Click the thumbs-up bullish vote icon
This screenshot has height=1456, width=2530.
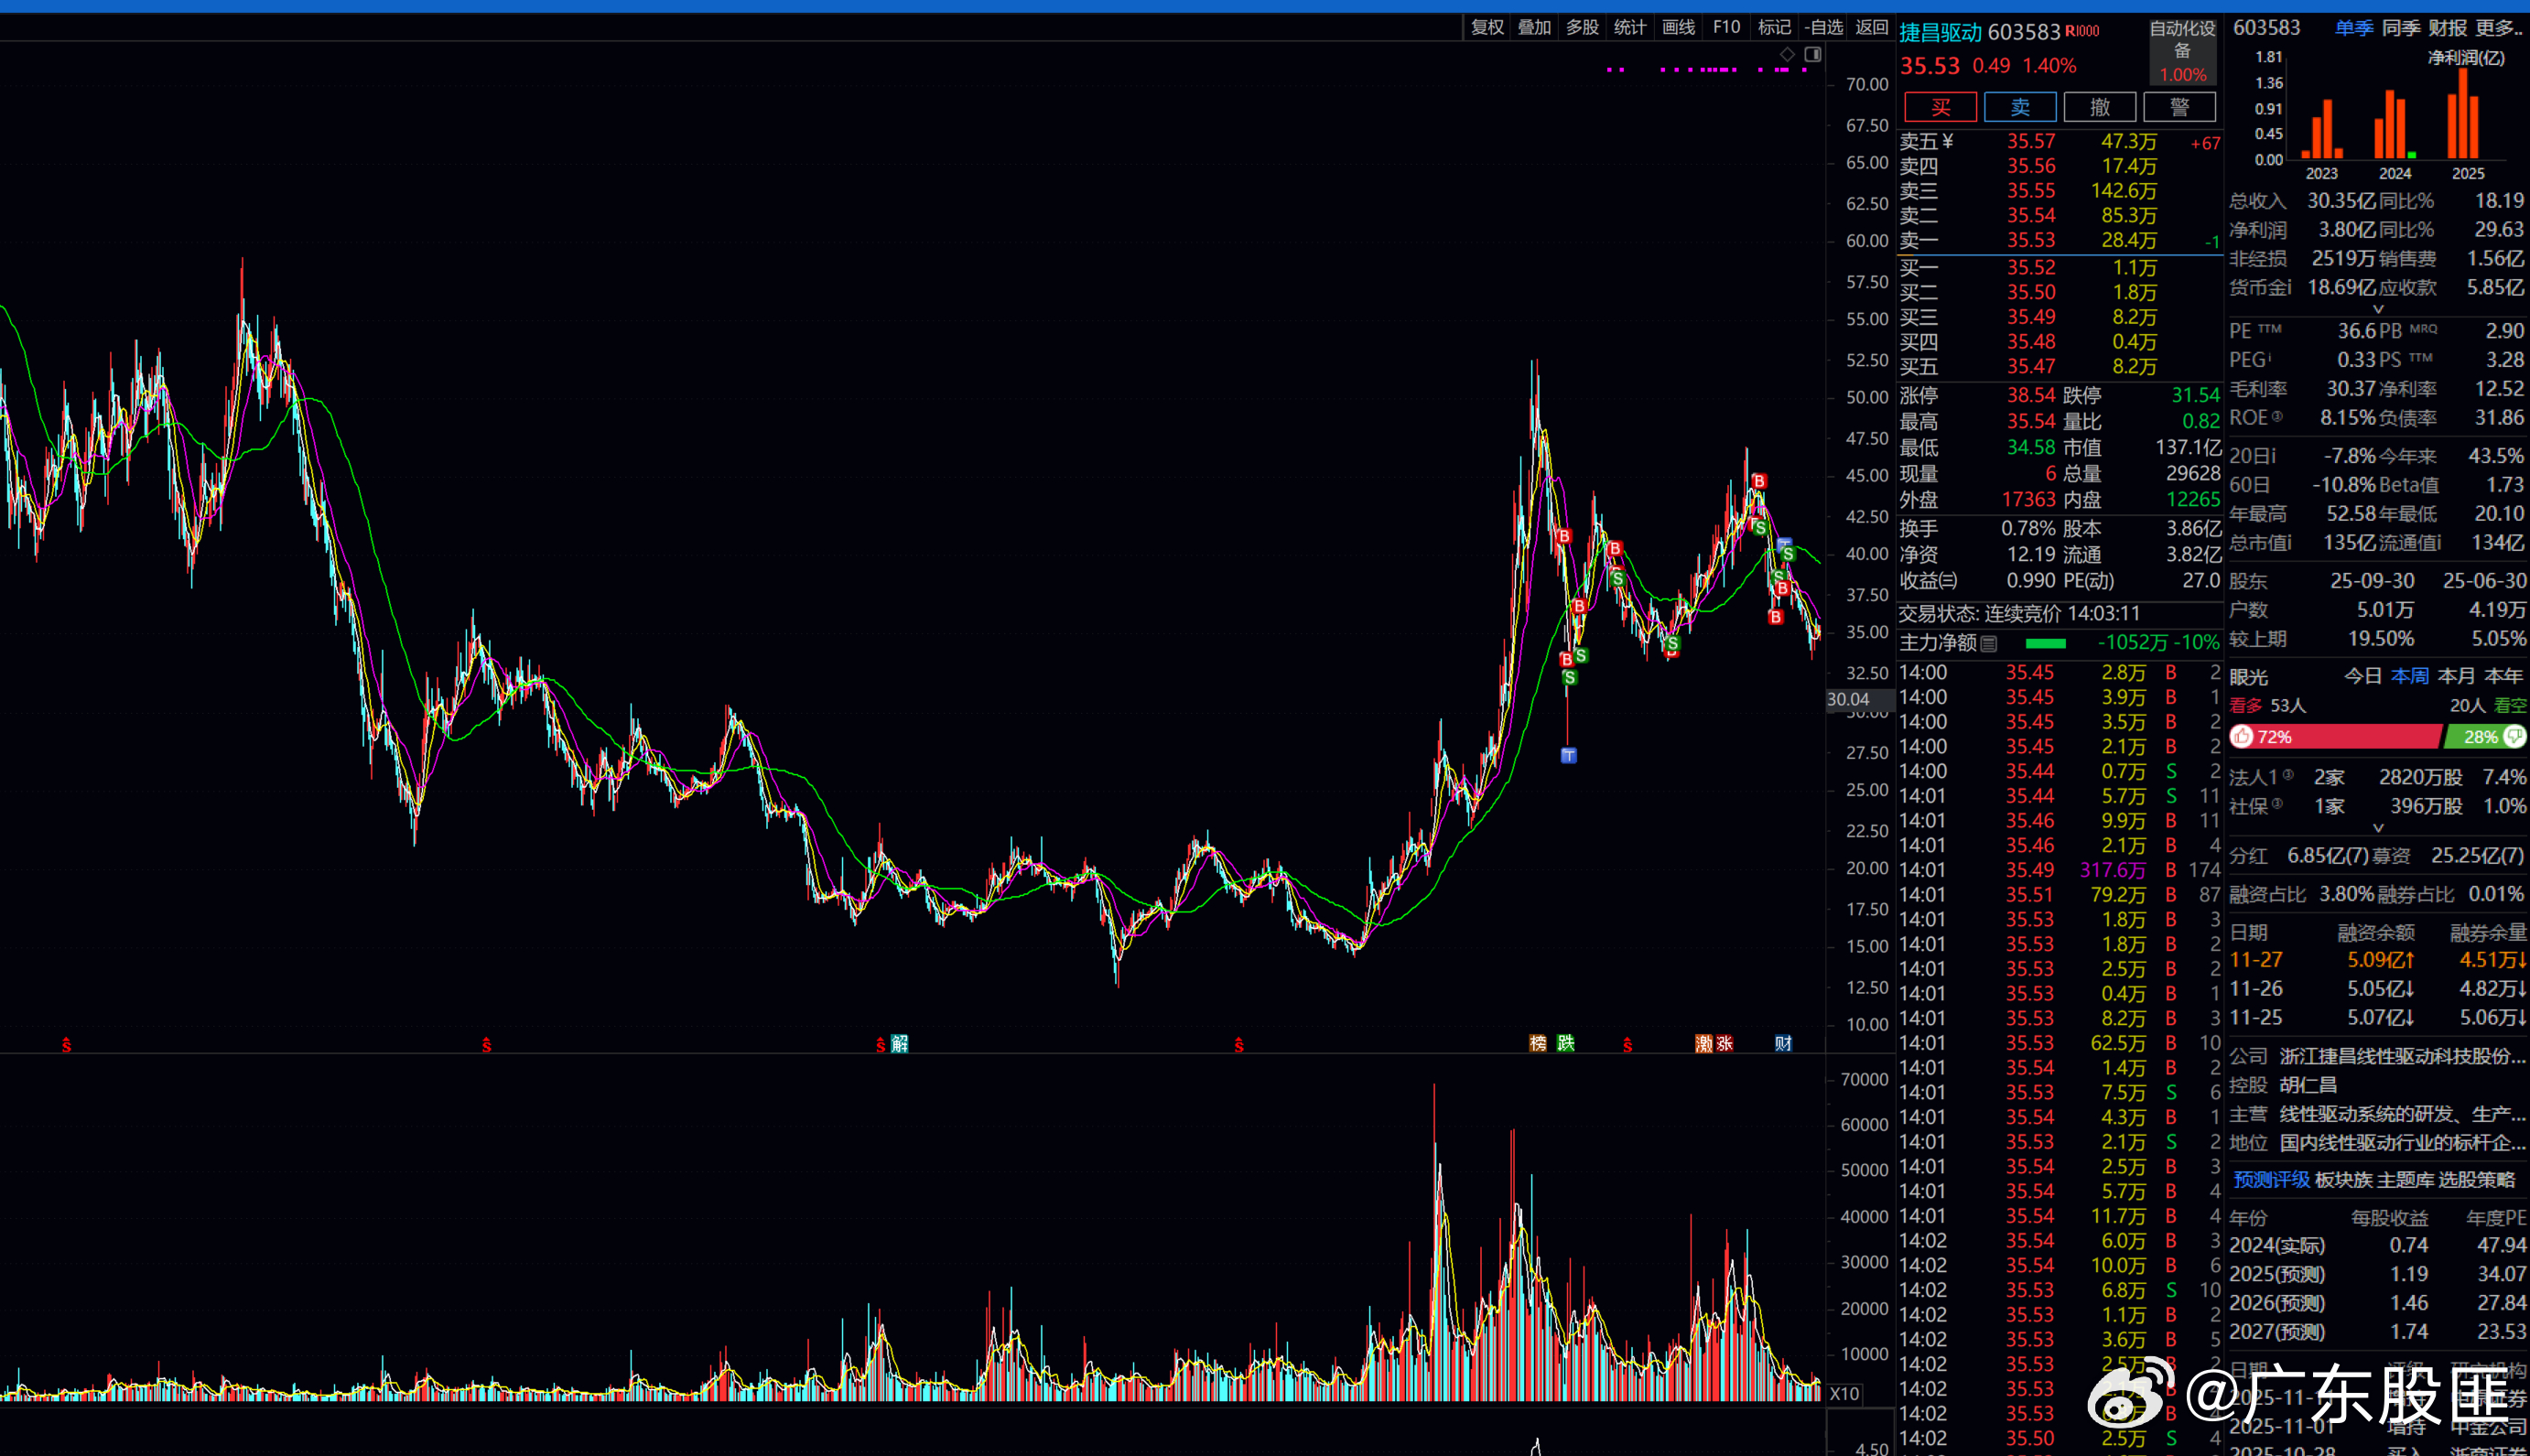pos(2242,737)
